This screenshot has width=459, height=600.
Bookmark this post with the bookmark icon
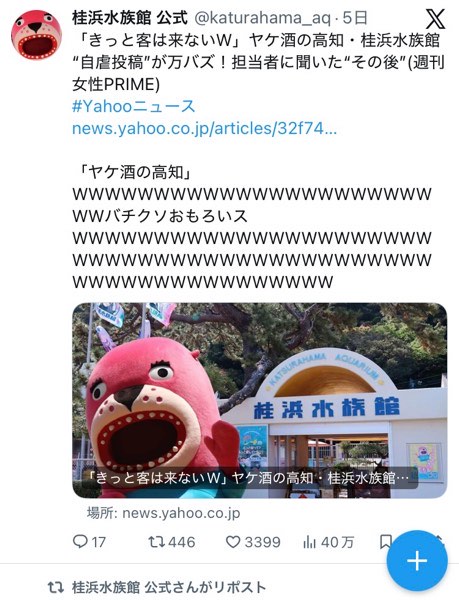pyautogui.click(x=385, y=541)
